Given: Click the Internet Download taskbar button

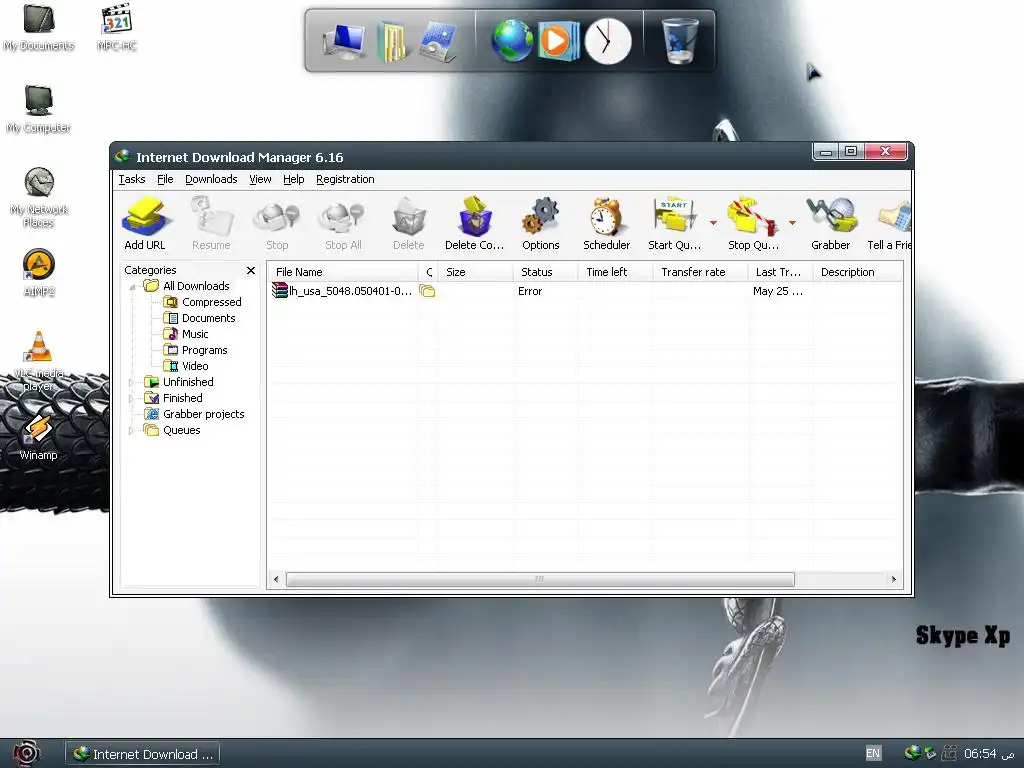Looking at the screenshot, I should point(142,754).
